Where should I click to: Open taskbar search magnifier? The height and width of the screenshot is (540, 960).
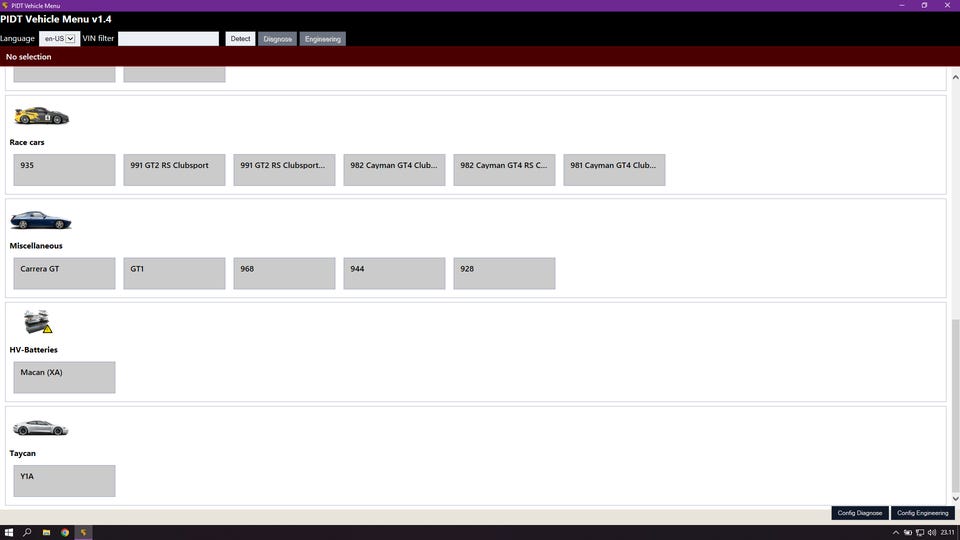pos(27,533)
